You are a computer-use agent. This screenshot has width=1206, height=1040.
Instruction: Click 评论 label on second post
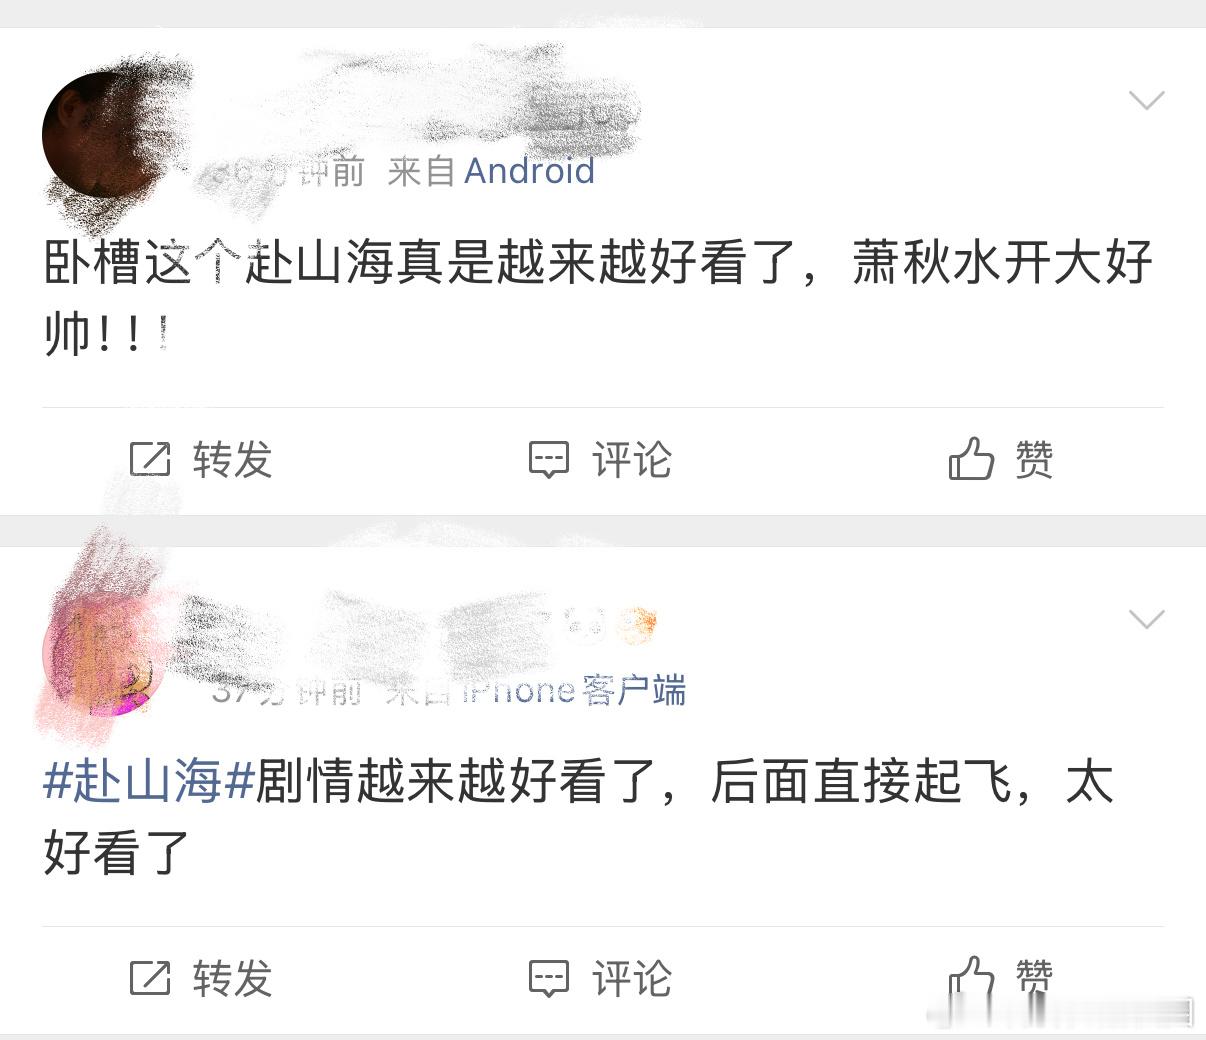632,978
